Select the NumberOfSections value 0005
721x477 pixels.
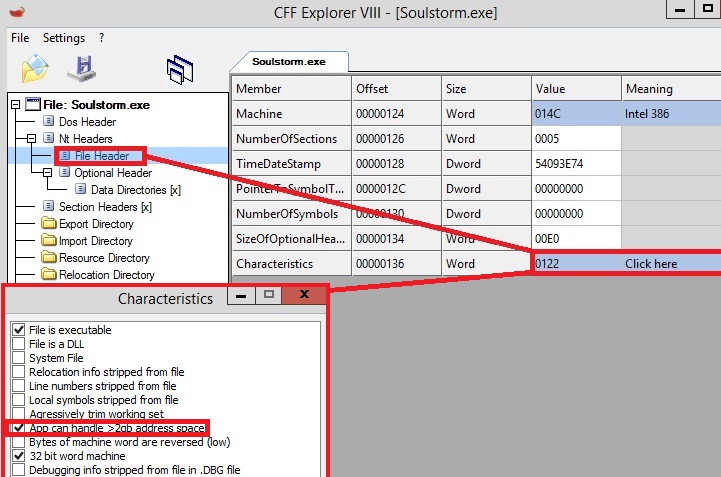pyautogui.click(x=576, y=138)
